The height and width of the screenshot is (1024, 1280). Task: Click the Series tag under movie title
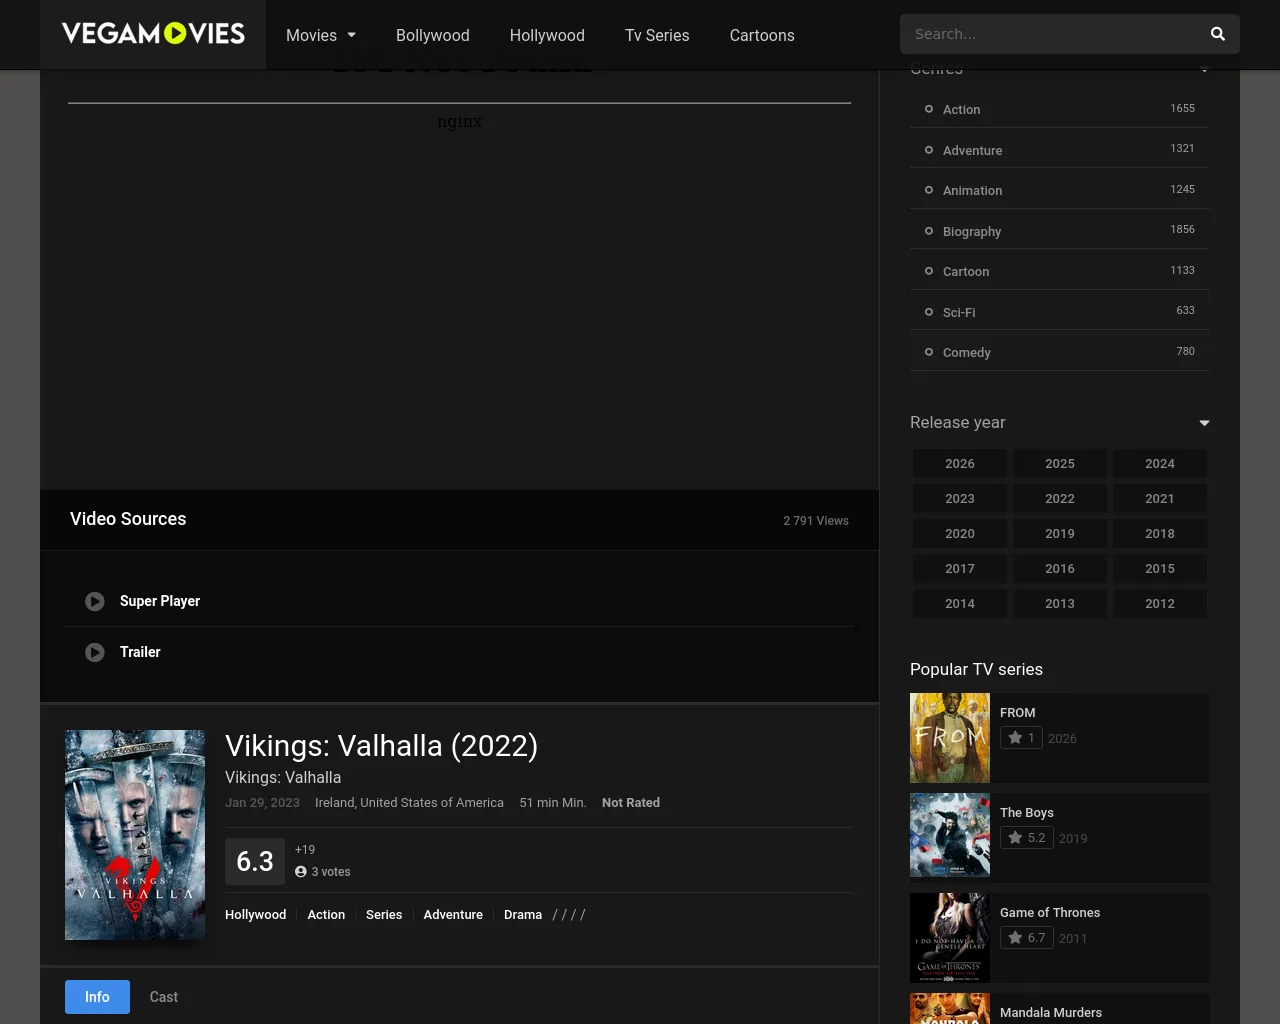click(x=384, y=915)
